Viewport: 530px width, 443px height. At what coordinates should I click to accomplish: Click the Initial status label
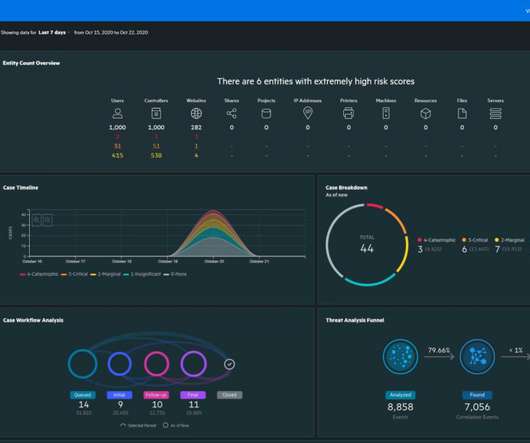(119, 395)
